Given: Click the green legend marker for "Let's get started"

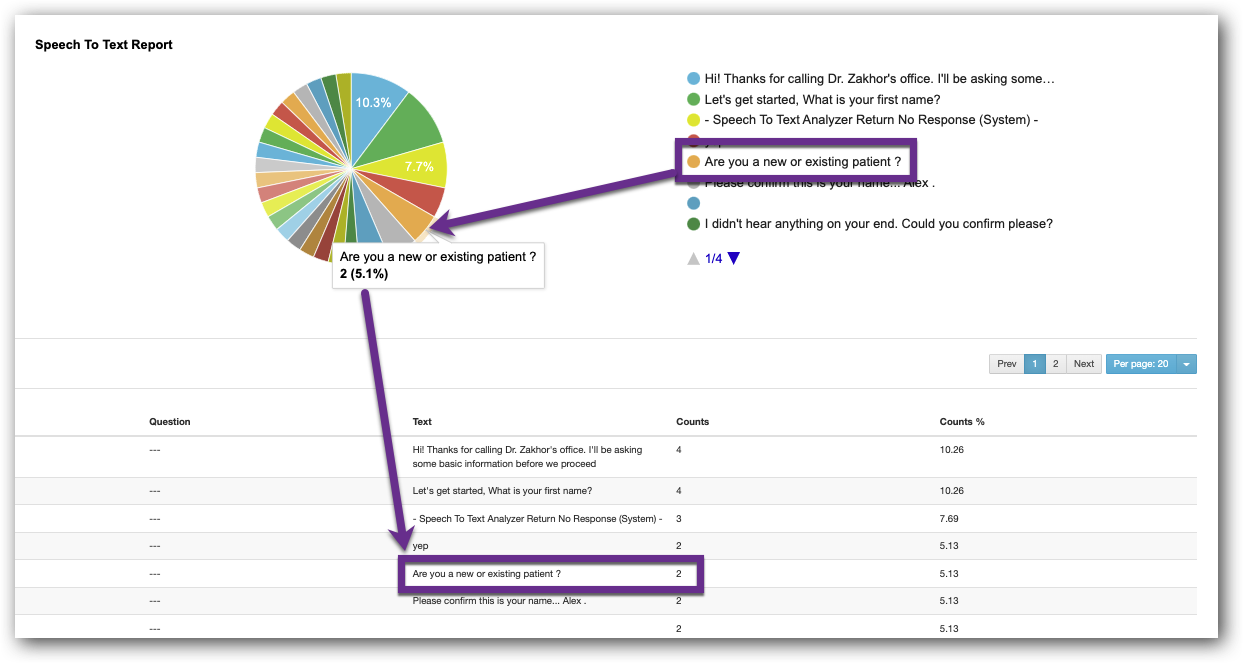Looking at the screenshot, I should pyautogui.click(x=693, y=99).
